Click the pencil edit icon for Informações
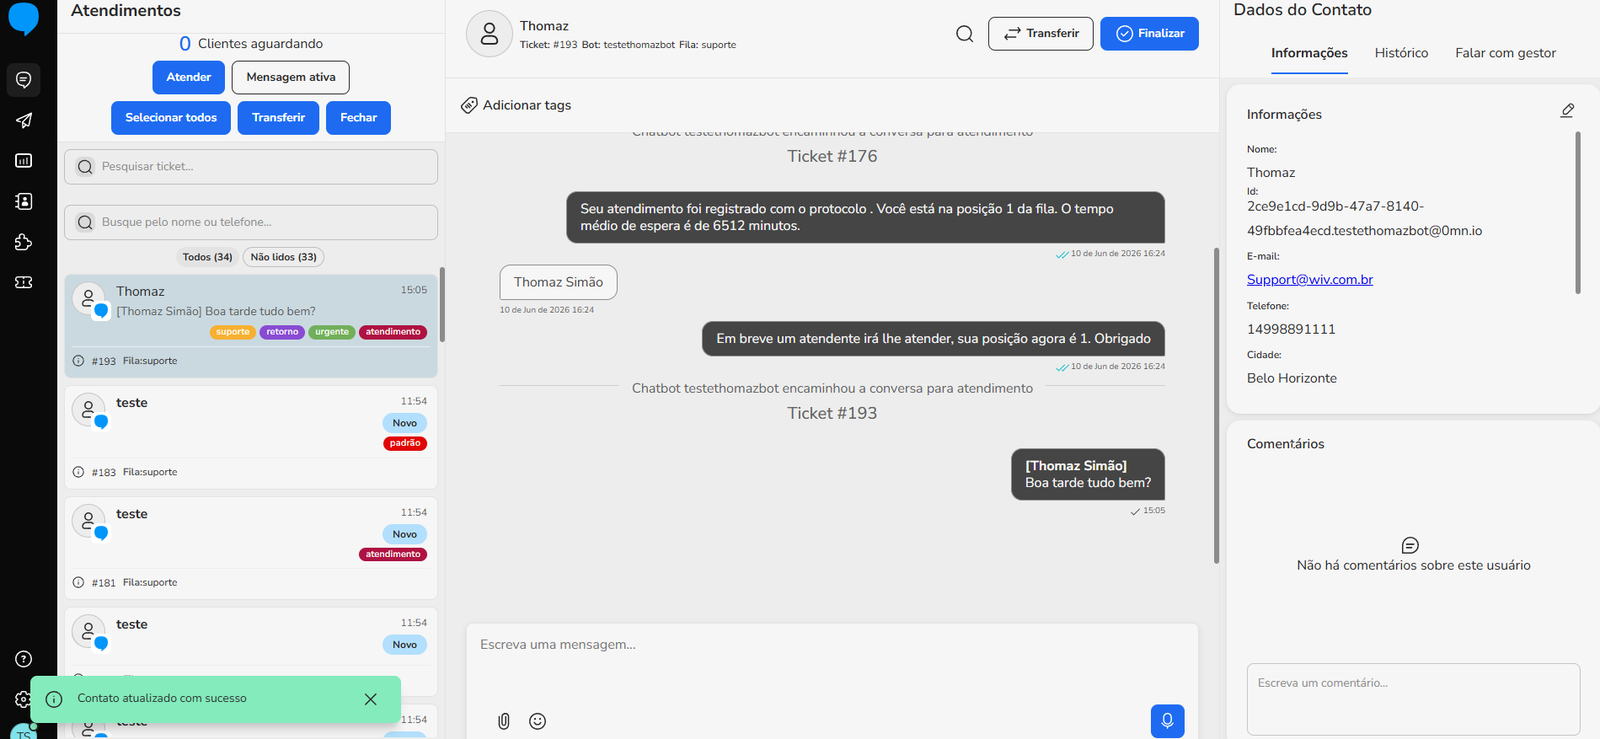The width and height of the screenshot is (1600, 739). coord(1567,111)
